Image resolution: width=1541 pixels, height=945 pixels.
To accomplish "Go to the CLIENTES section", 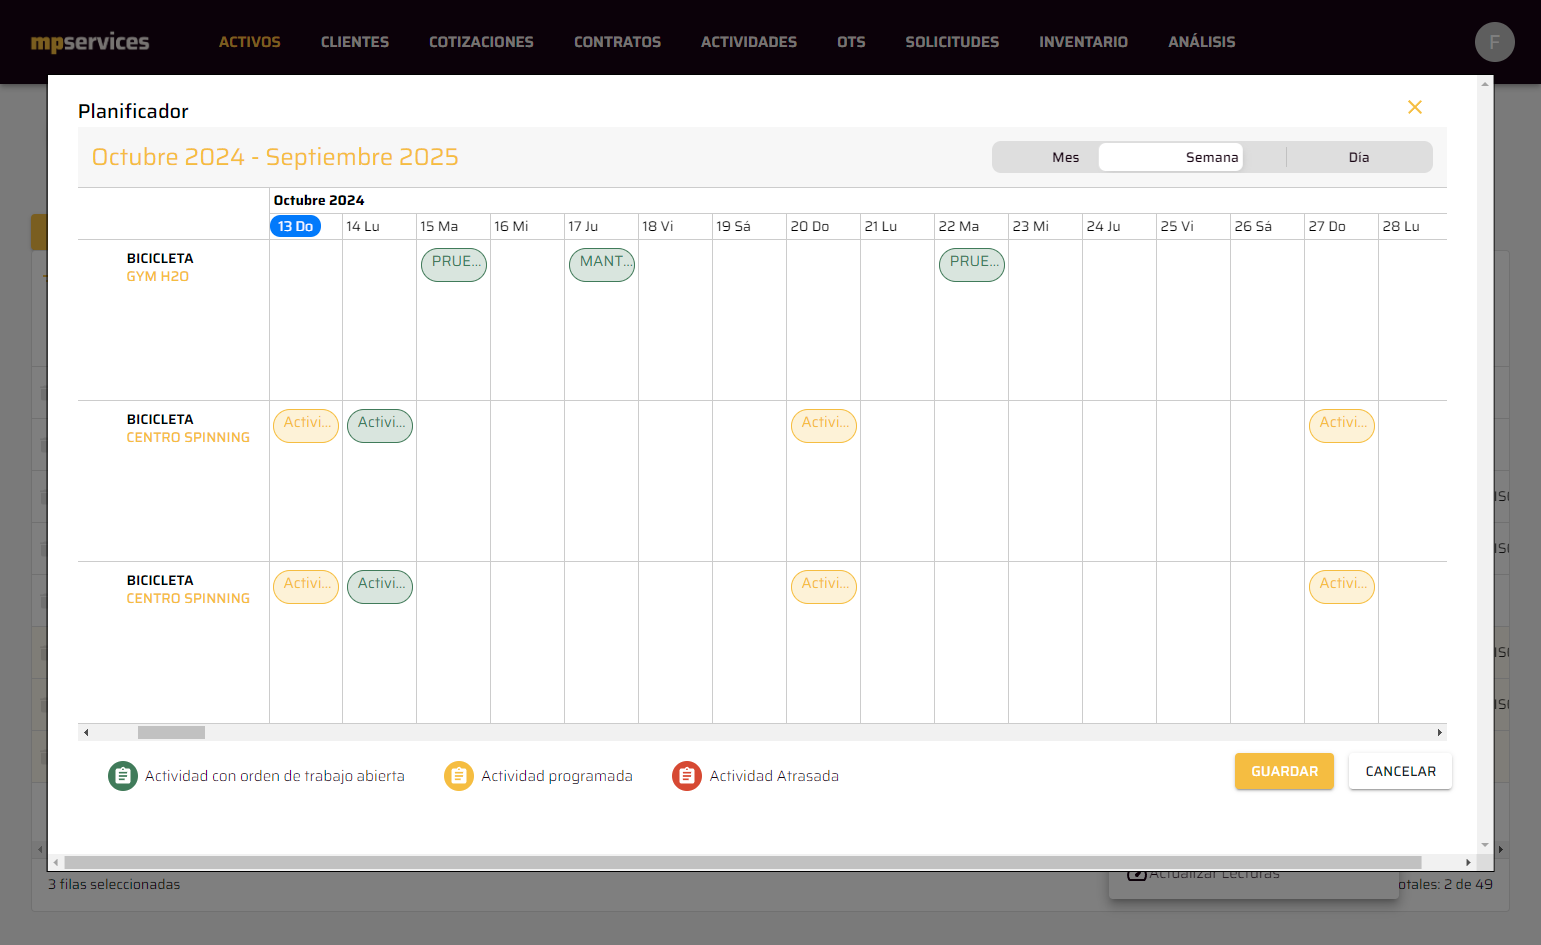I will (x=355, y=42).
